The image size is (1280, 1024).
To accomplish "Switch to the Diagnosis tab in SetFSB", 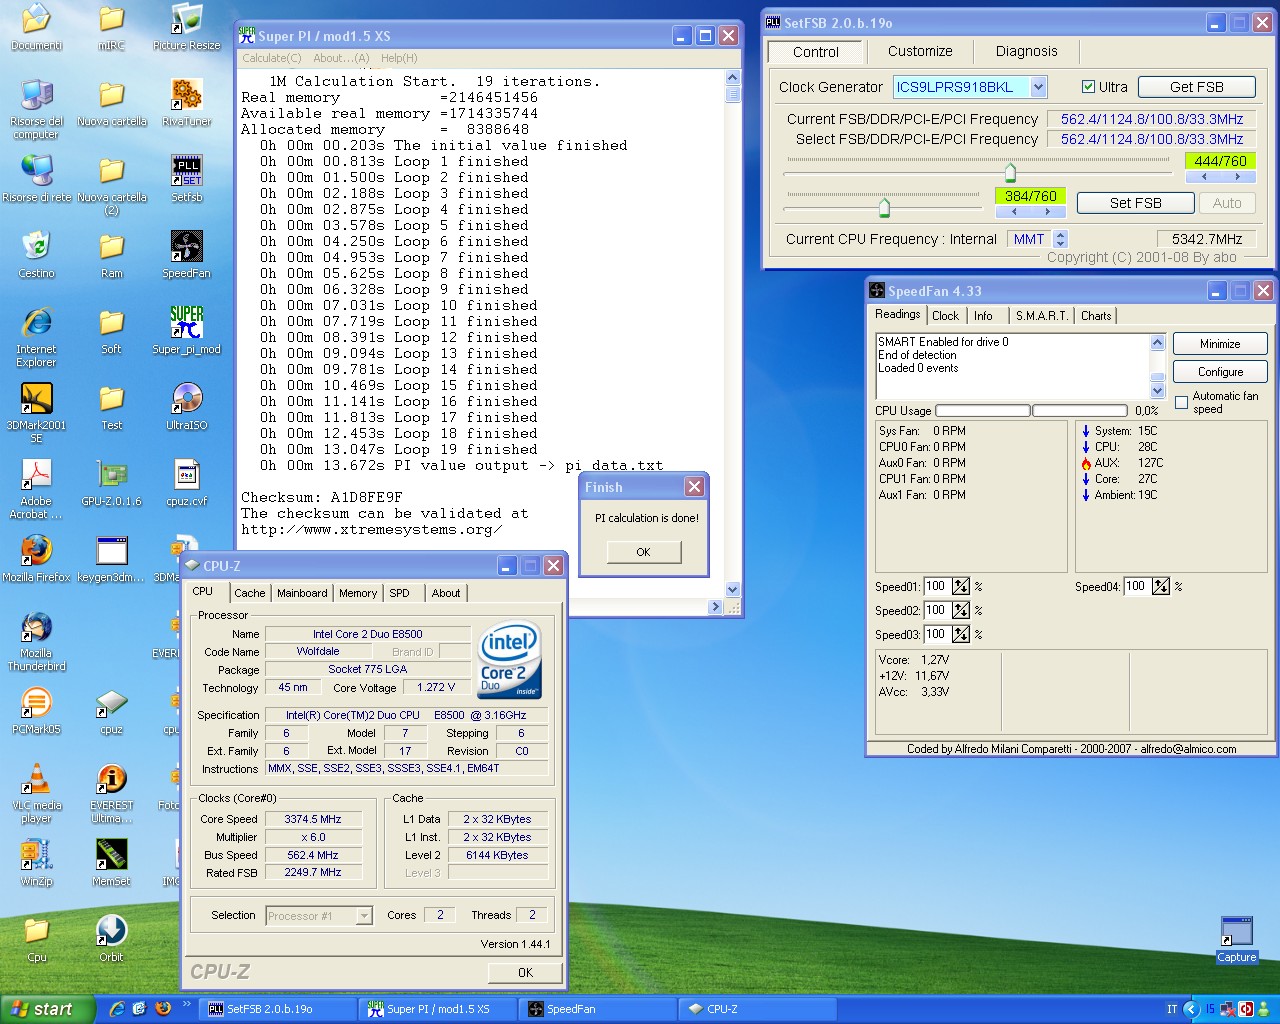I will click(1026, 51).
